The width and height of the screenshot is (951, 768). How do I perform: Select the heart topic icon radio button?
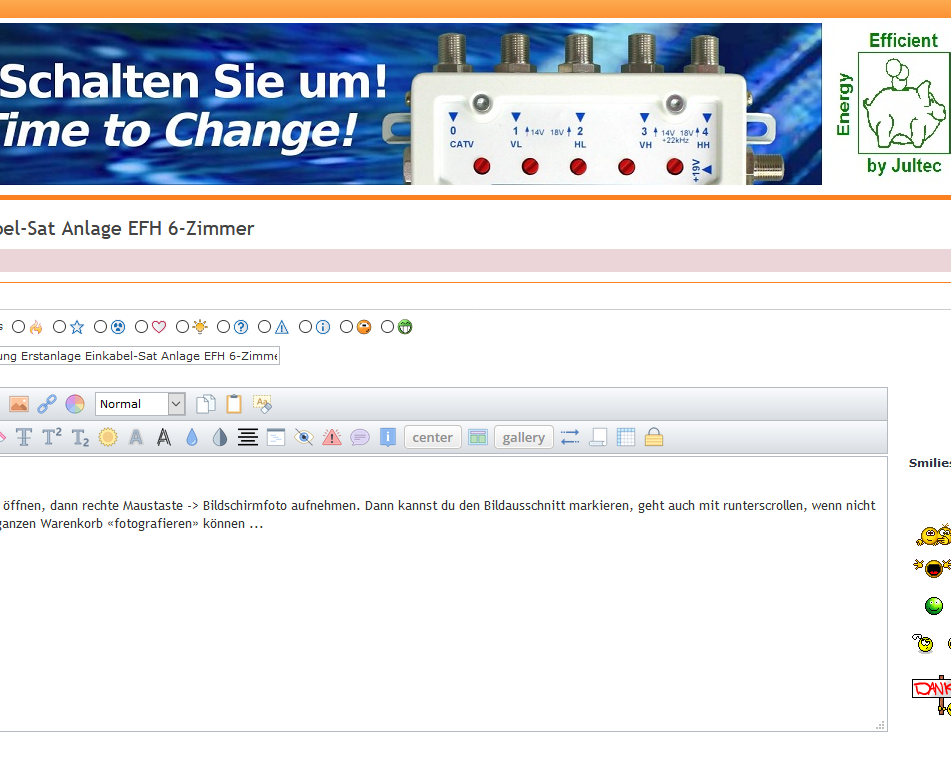(x=142, y=327)
